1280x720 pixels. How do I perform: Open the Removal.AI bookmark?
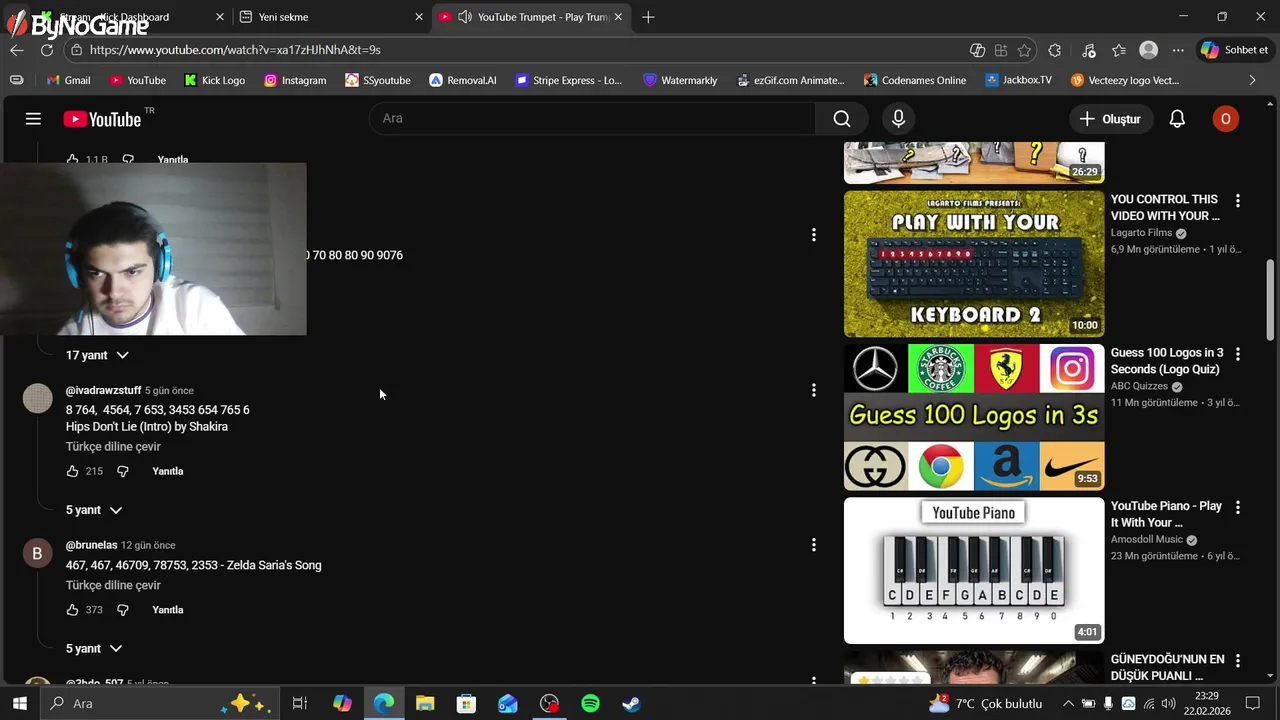(463, 80)
